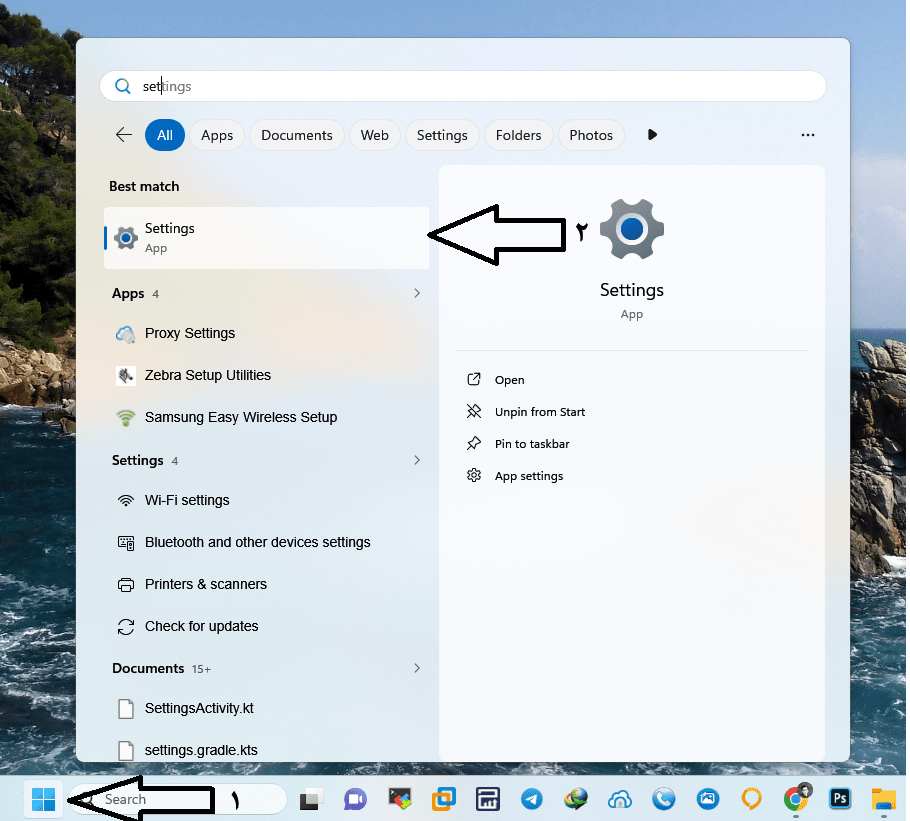Launch Telegram from the taskbar
910x821 pixels.
click(x=532, y=799)
